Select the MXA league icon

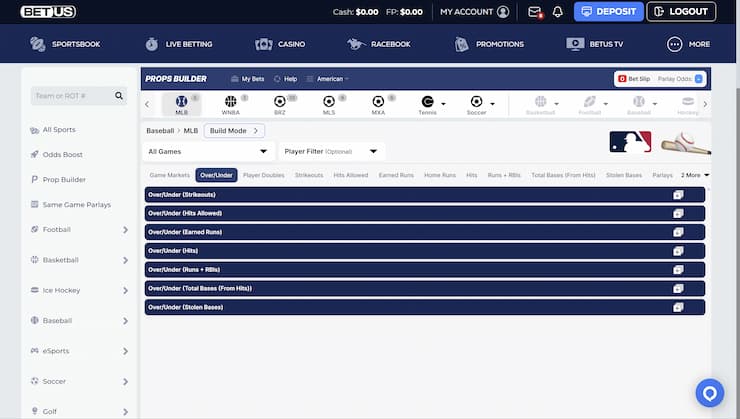(x=378, y=104)
